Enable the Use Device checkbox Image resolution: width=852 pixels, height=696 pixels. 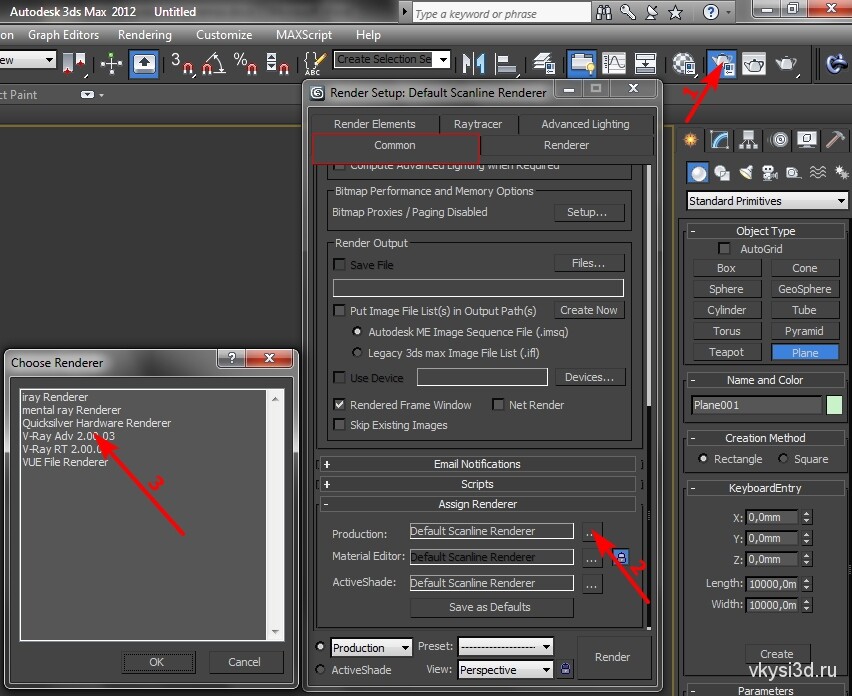(340, 377)
